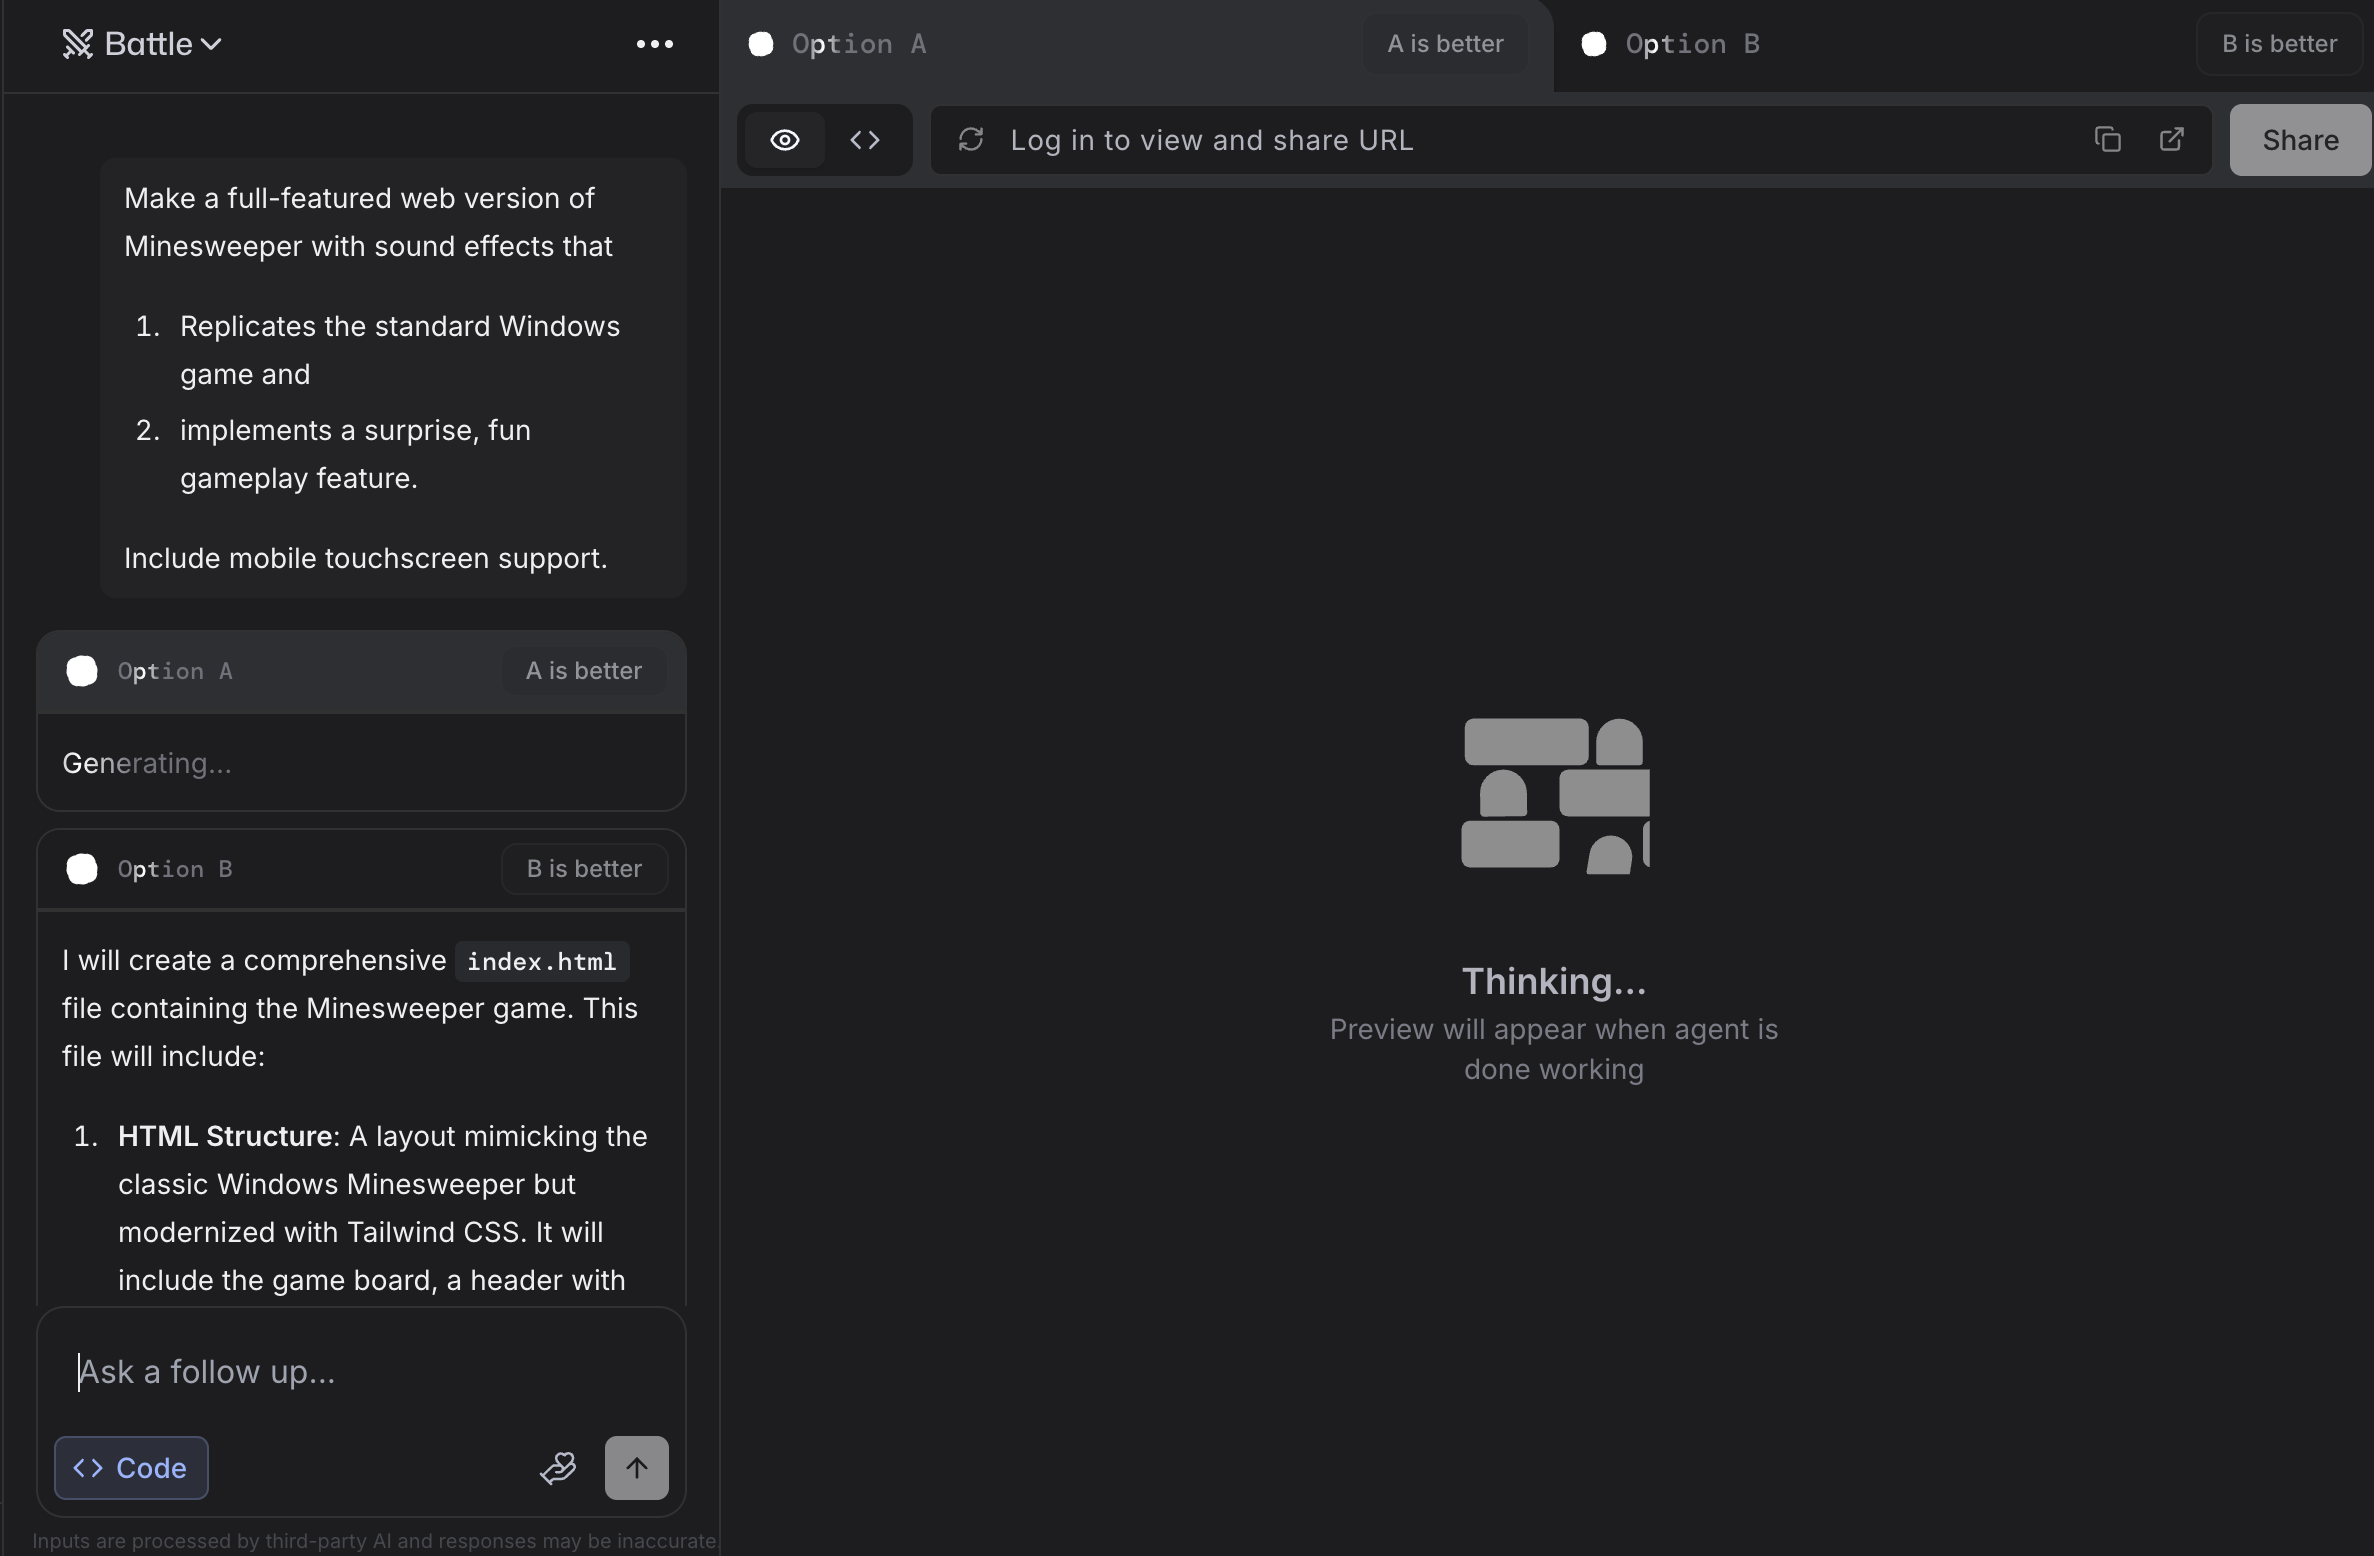Viewport: 2374px width, 1556px height.
Task: Focus the Ask a follow up field
Action: (x=360, y=1372)
